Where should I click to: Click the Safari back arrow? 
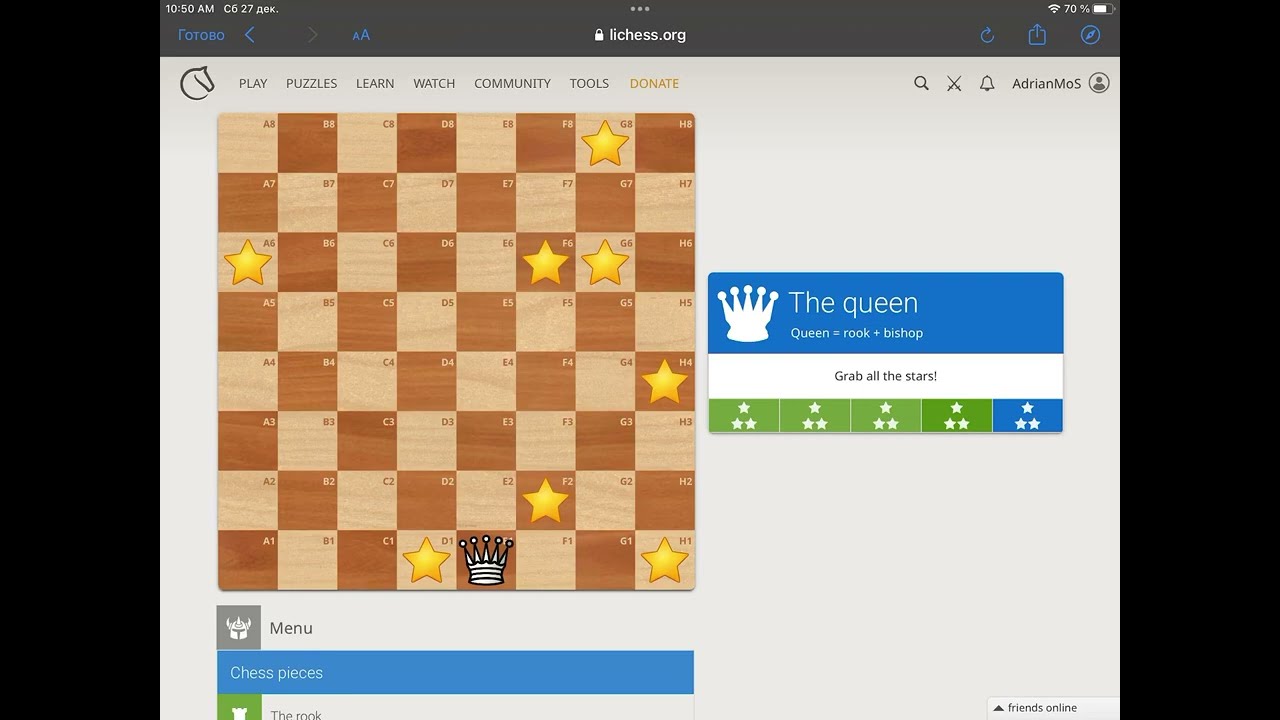pyautogui.click(x=250, y=35)
